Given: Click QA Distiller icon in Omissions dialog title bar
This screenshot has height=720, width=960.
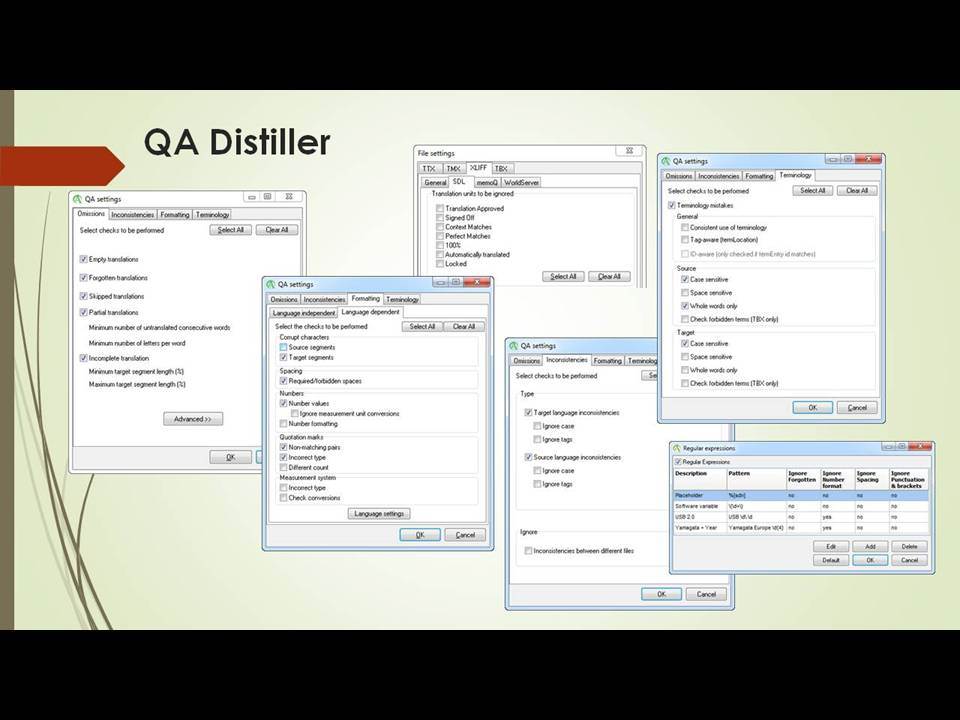Looking at the screenshot, I should (x=78, y=199).
